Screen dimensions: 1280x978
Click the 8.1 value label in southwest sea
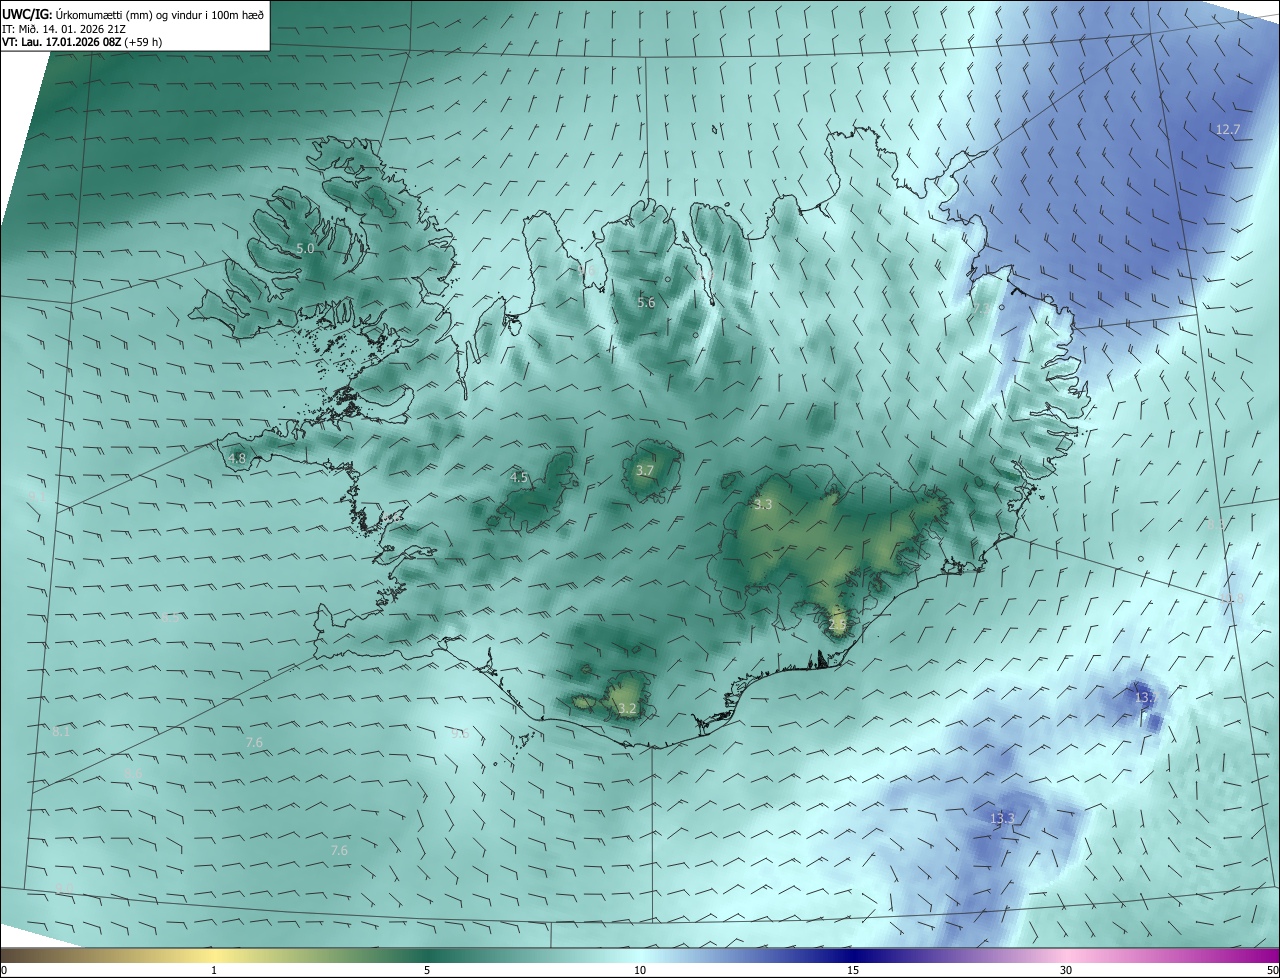(61, 732)
